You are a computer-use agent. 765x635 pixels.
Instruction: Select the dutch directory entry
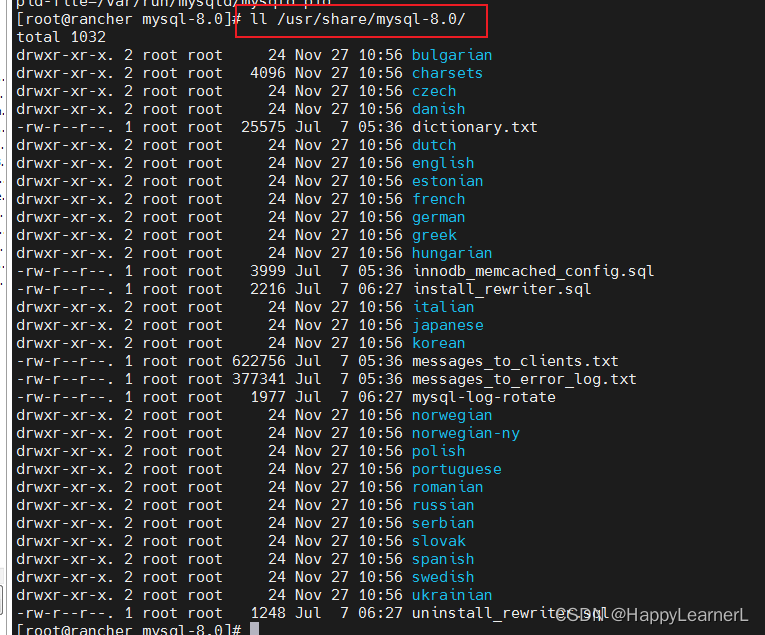coord(434,145)
